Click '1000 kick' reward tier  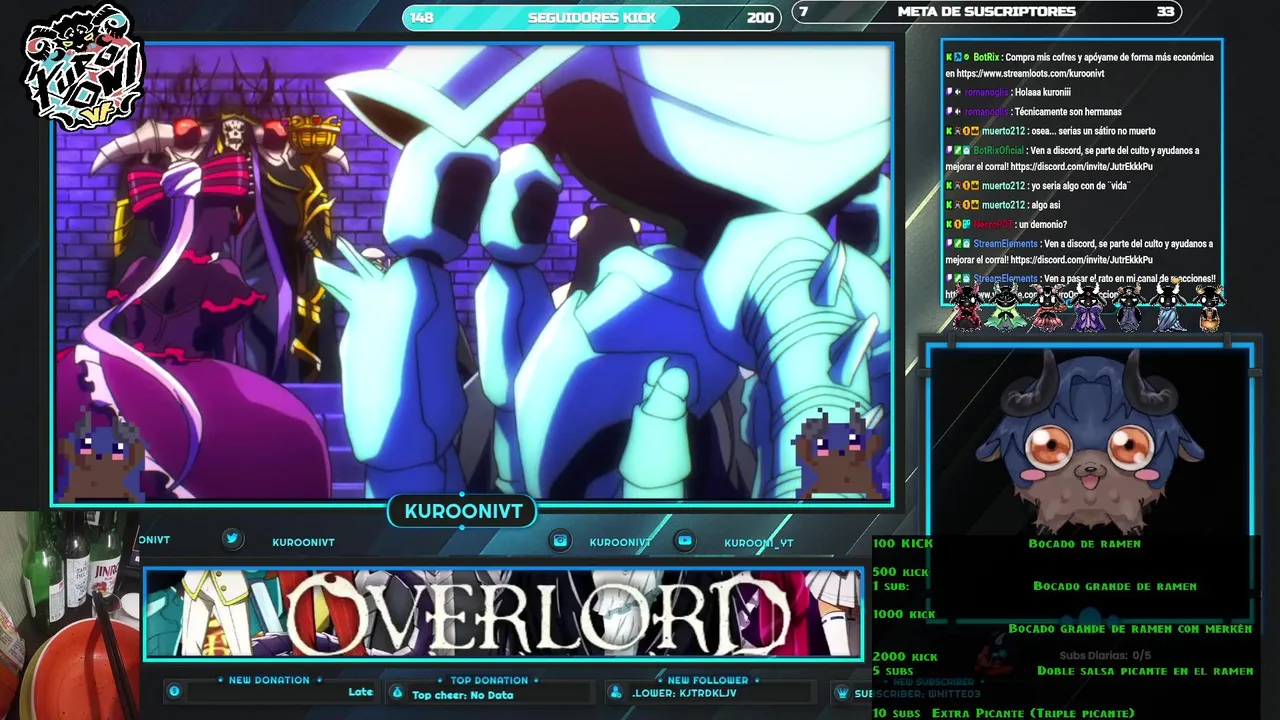coord(904,614)
